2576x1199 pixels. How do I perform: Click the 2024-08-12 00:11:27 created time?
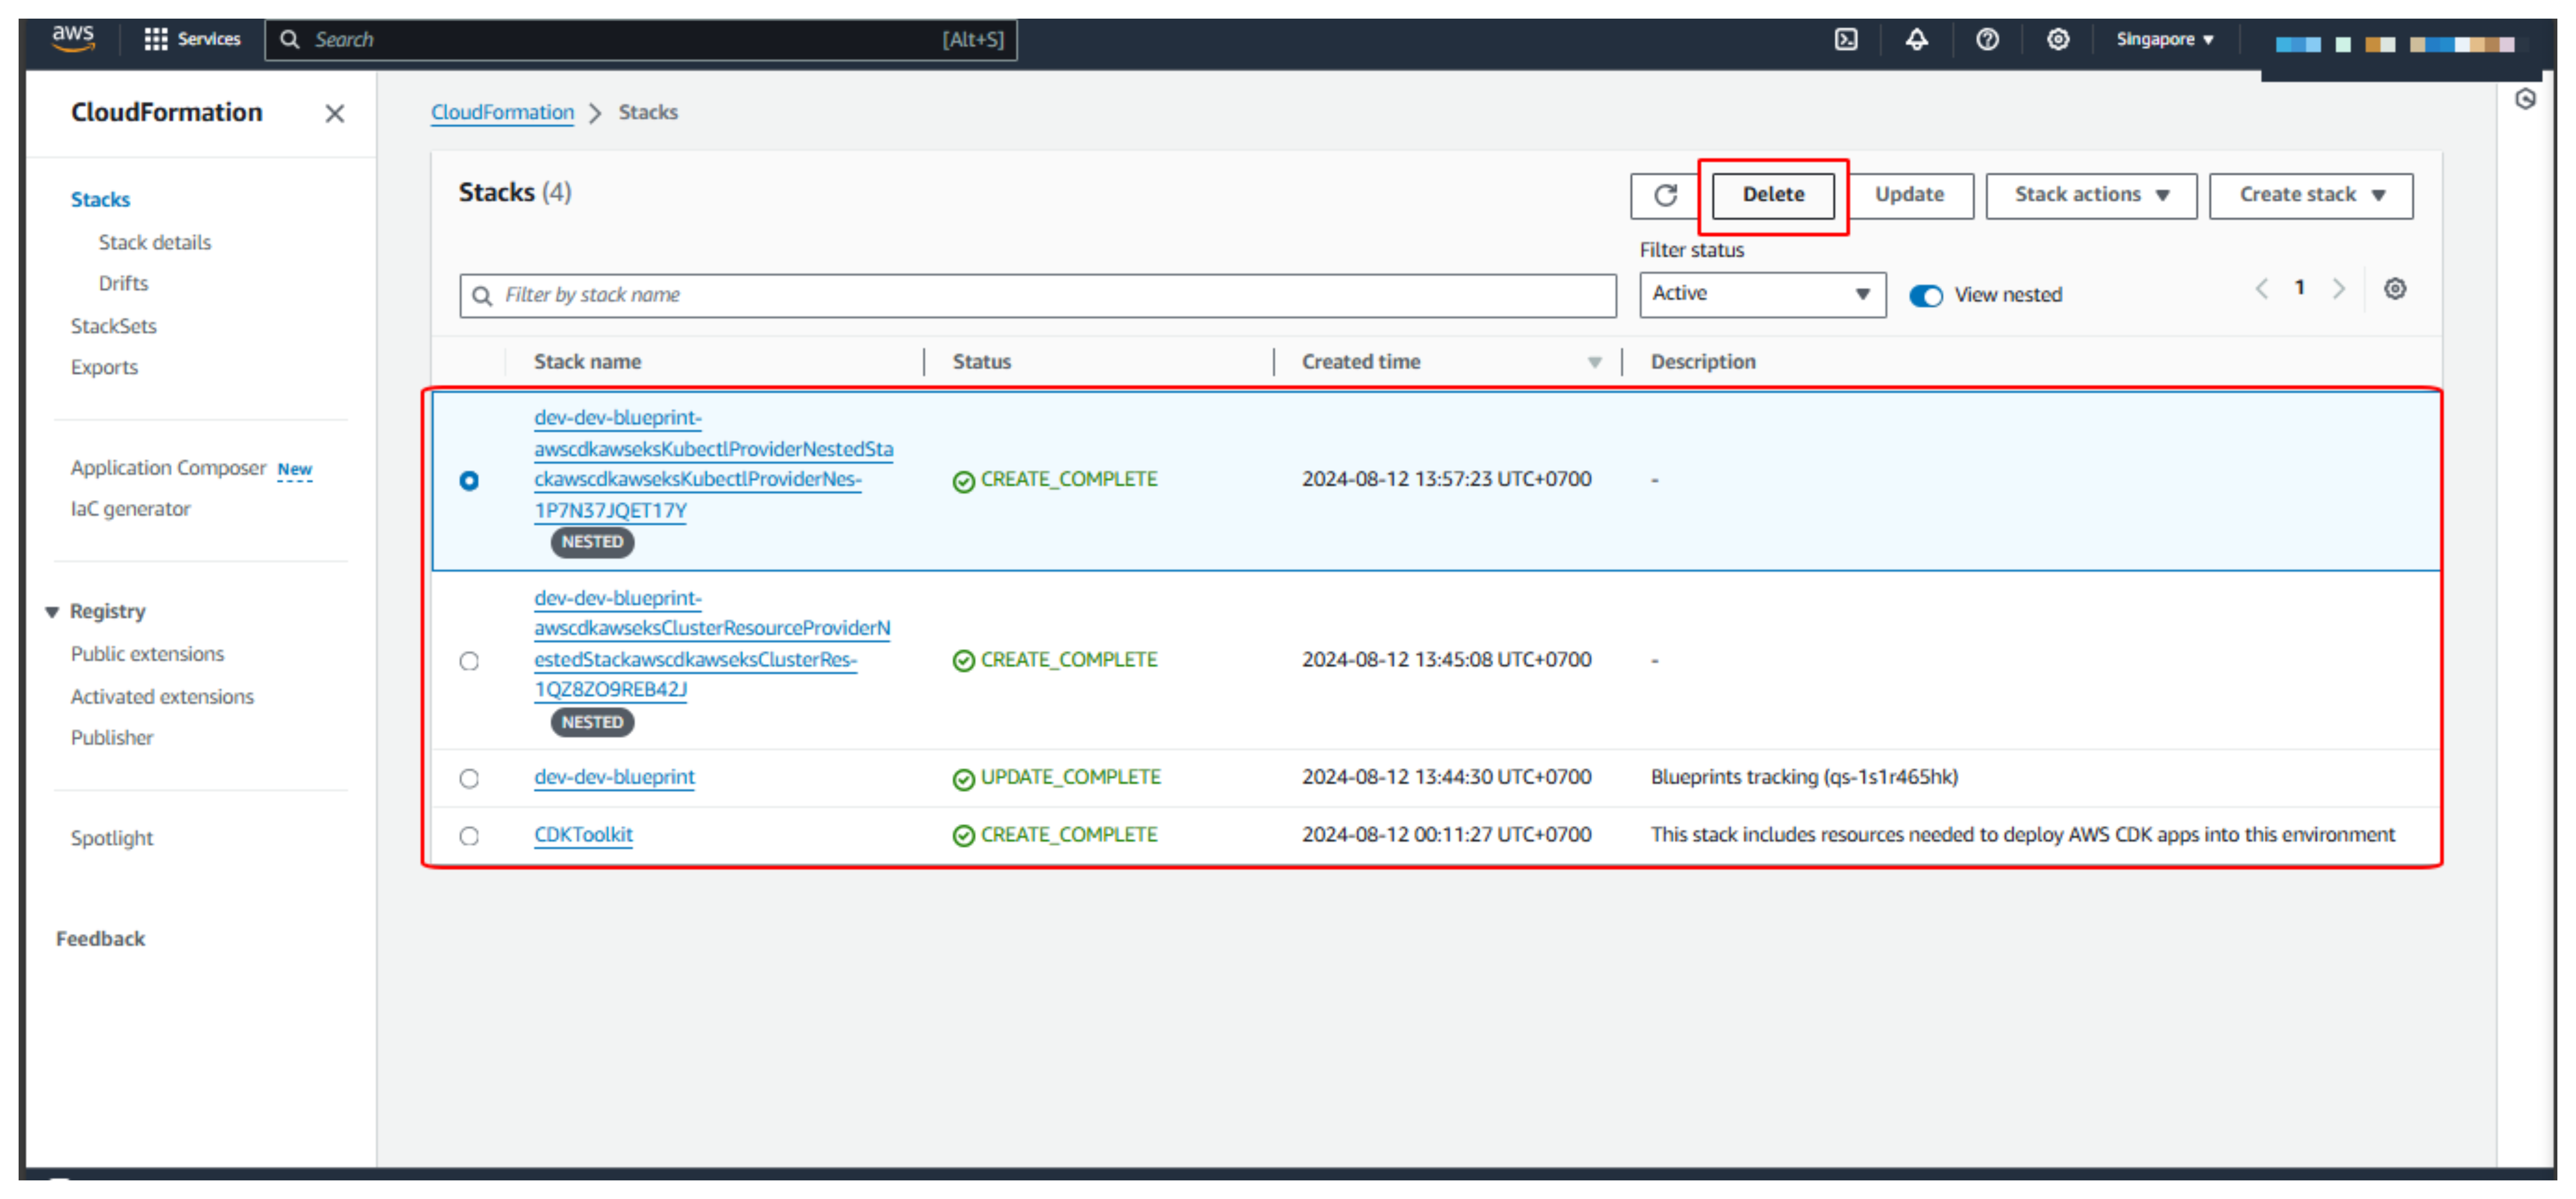1446,835
